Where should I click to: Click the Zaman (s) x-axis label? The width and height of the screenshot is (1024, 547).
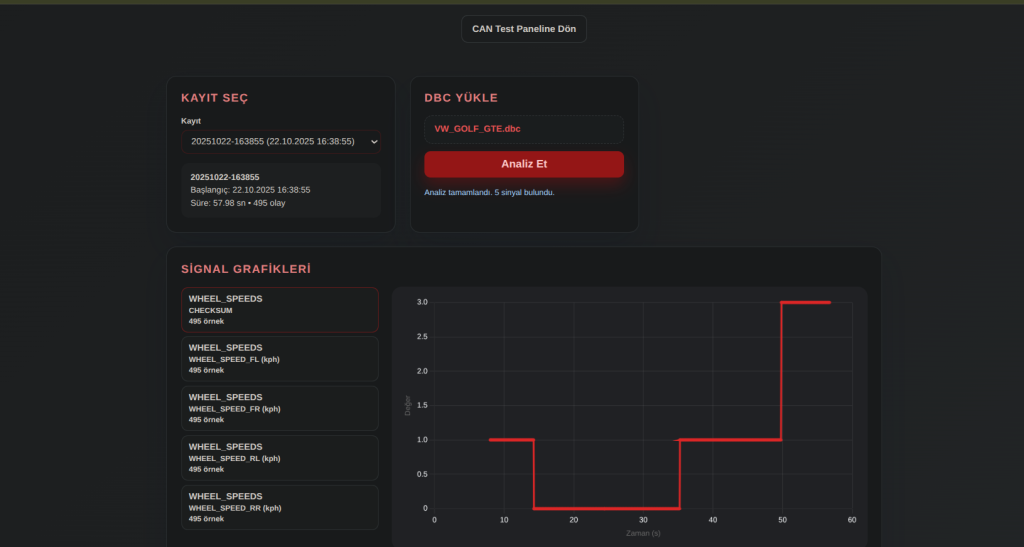(x=643, y=533)
